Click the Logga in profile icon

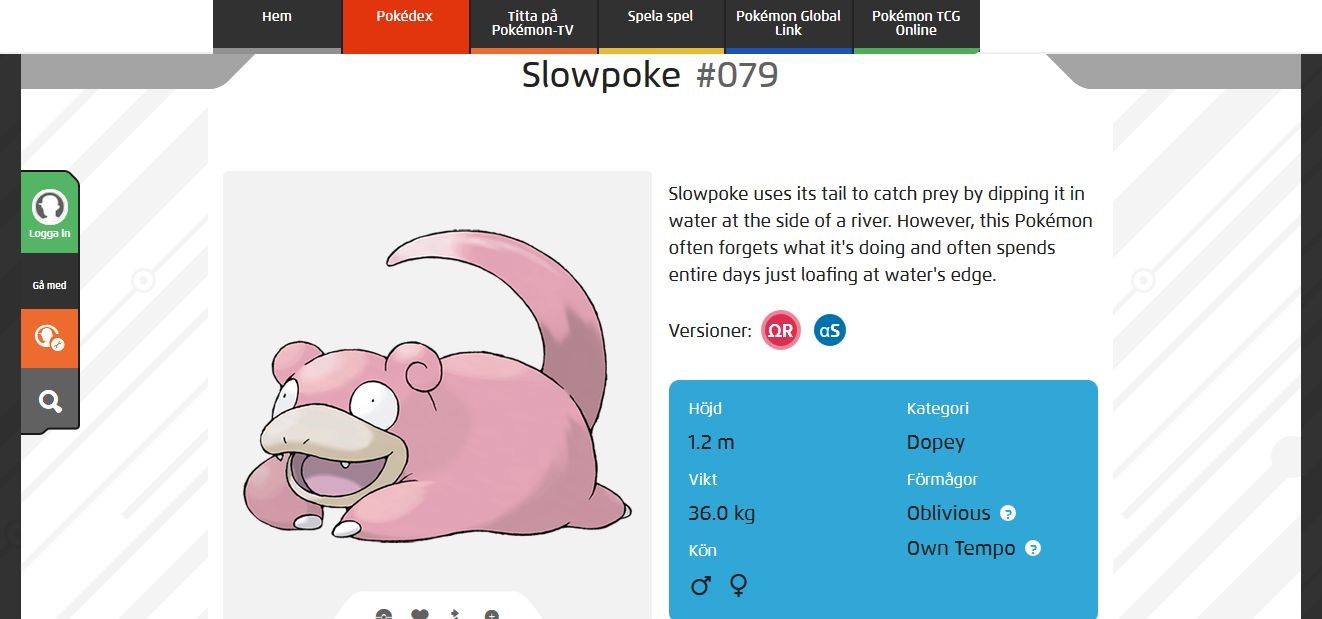[x=50, y=209]
